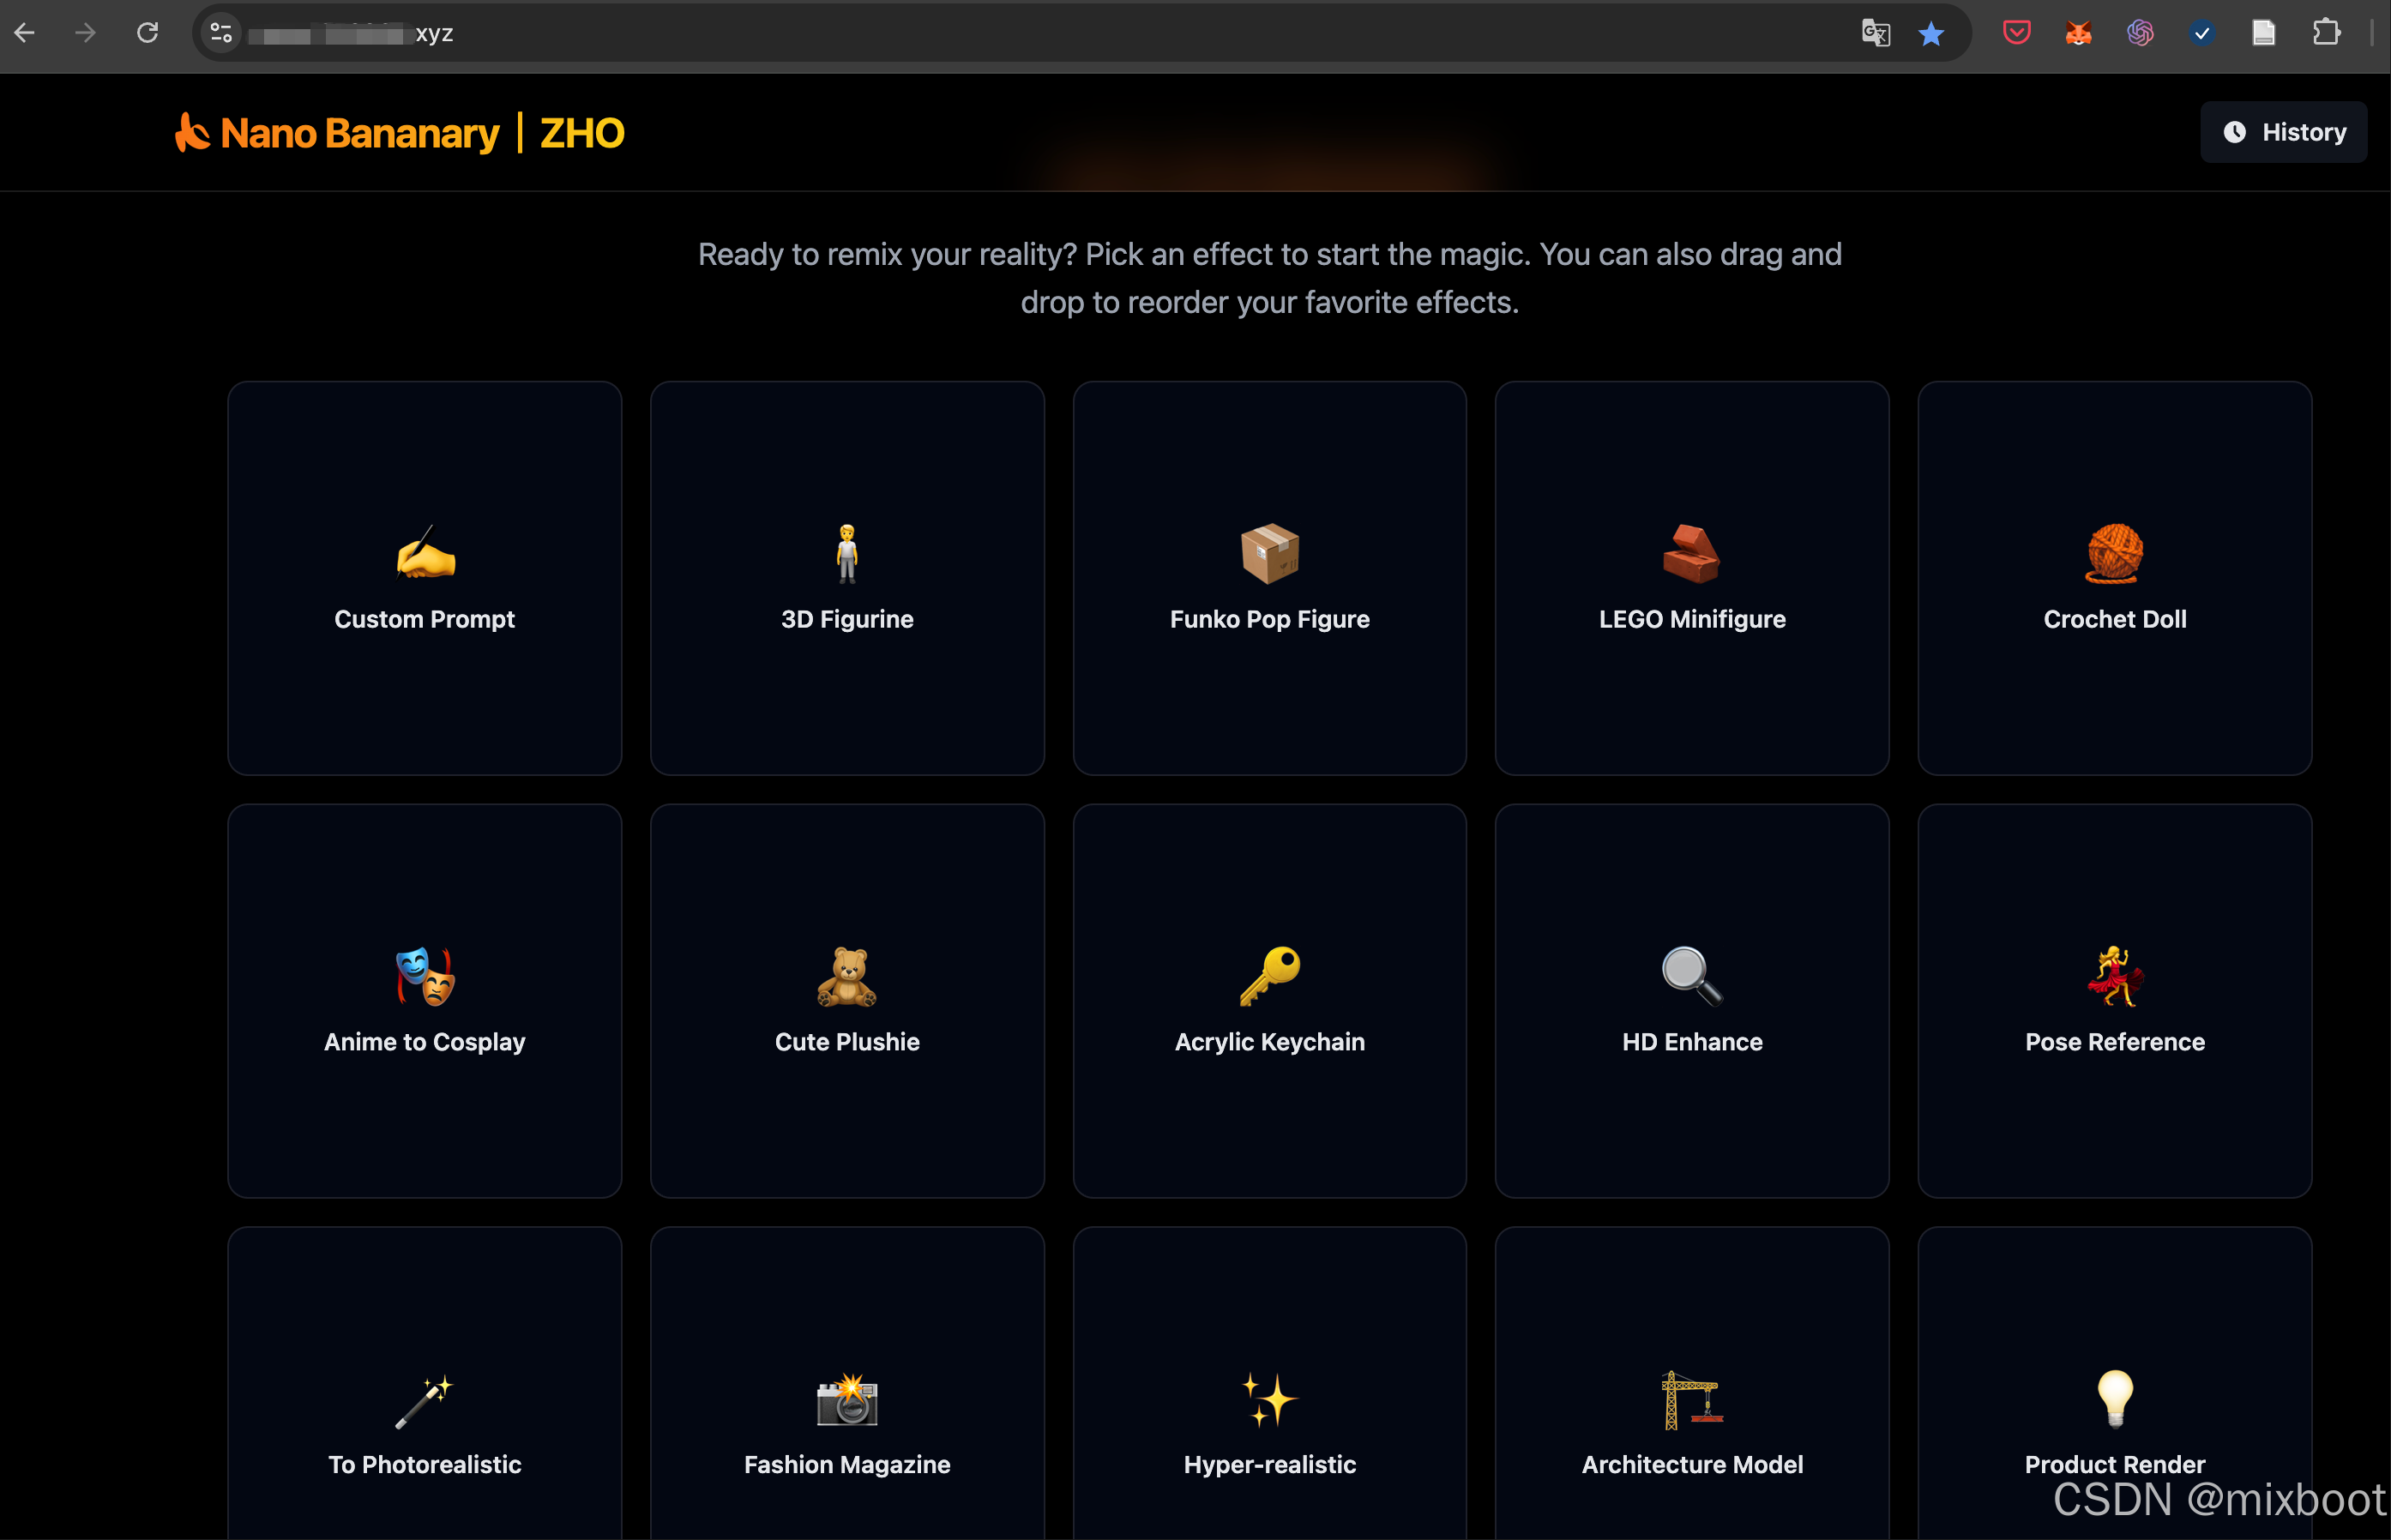Click the Architecture Model label

point(1692,1464)
